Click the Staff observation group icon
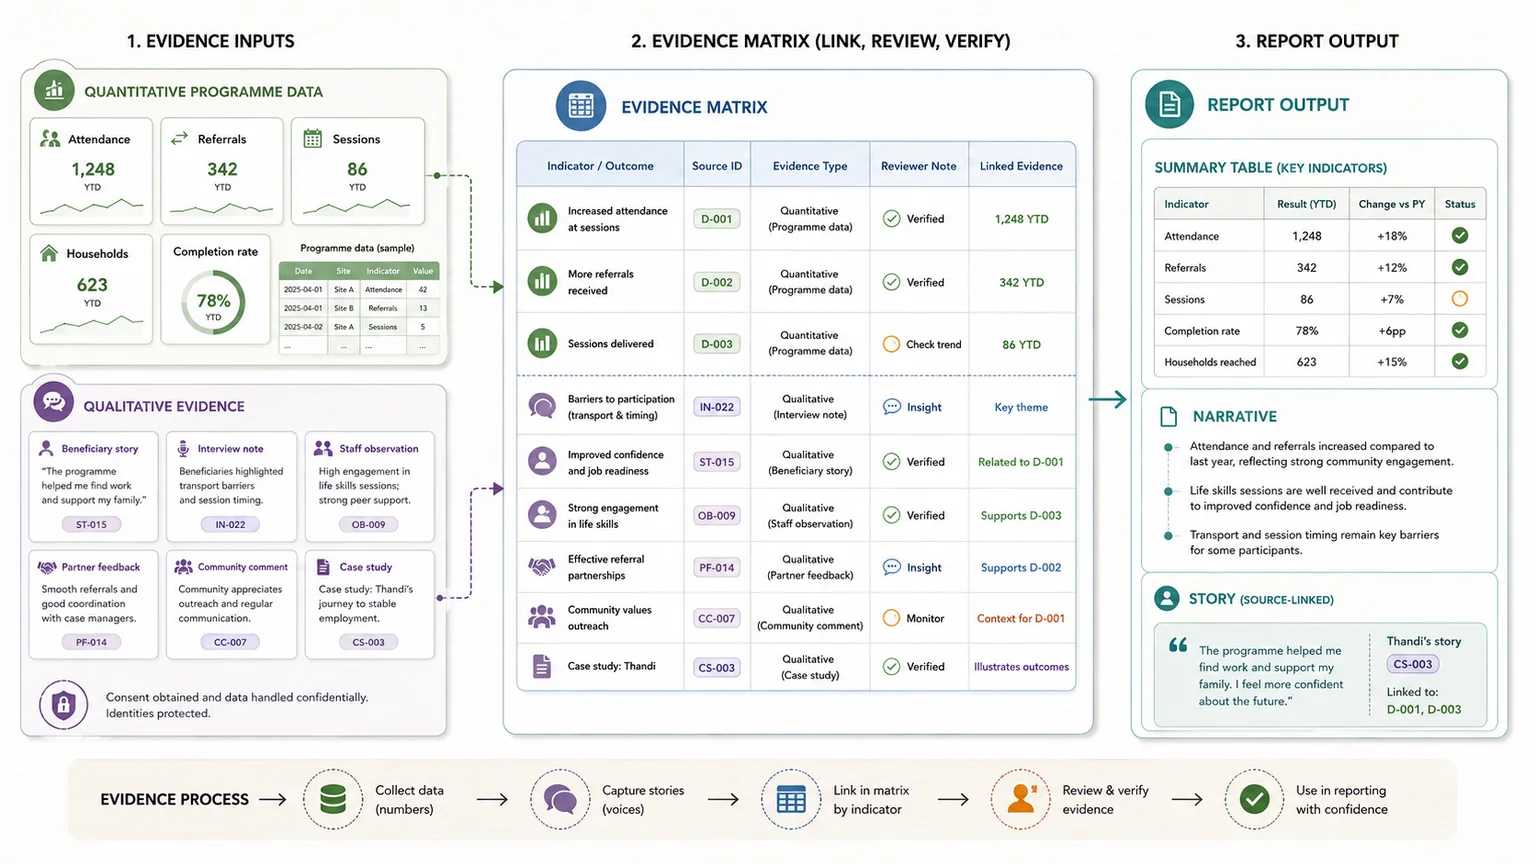The width and height of the screenshot is (1536, 864). [x=323, y=448]
